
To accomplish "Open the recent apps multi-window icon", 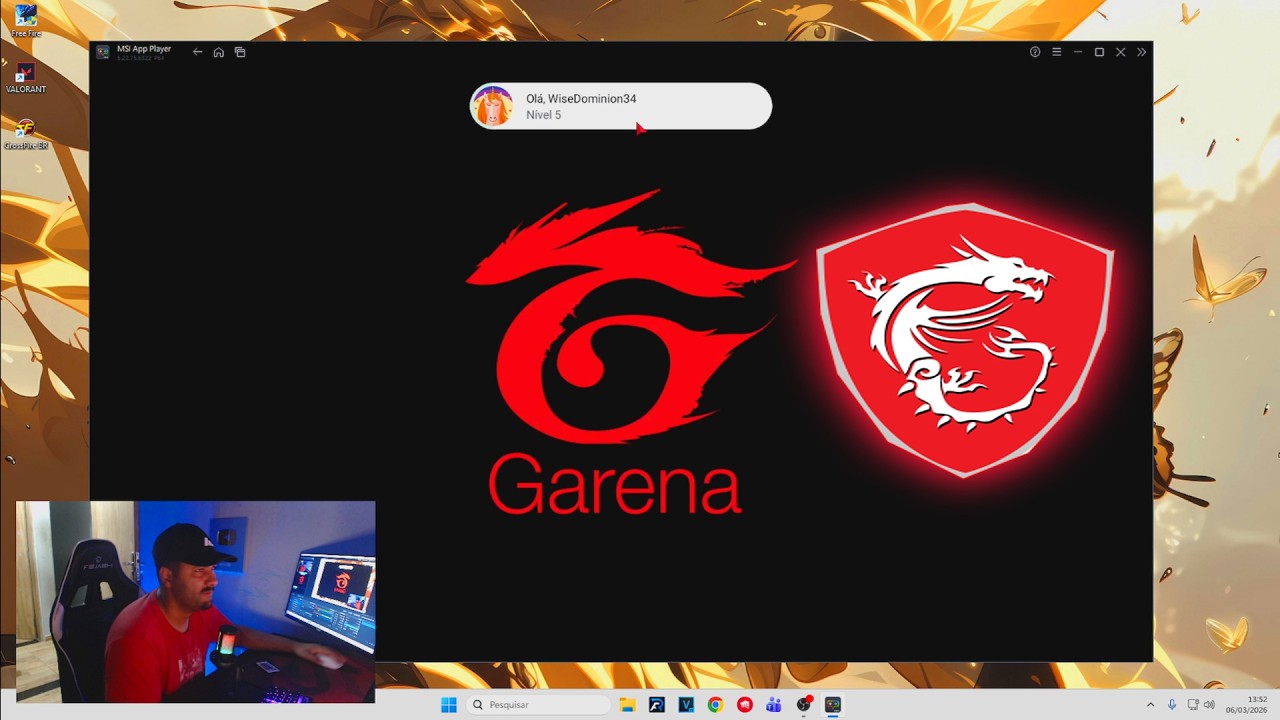I will [240, 52].
